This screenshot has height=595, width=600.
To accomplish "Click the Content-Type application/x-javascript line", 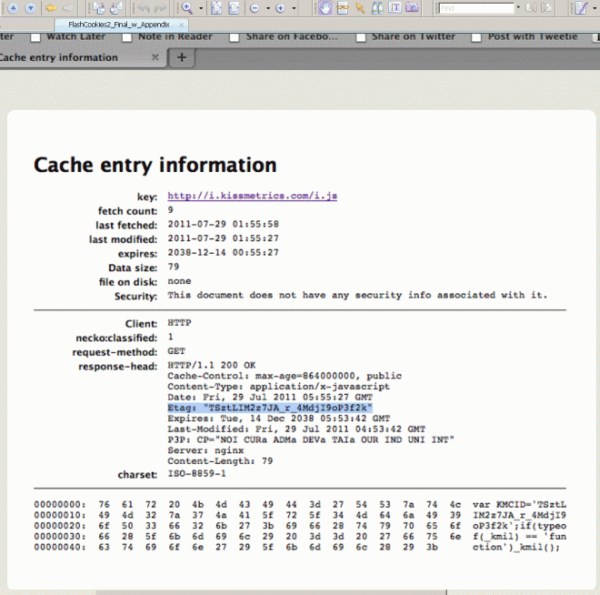I will point(278,386).
